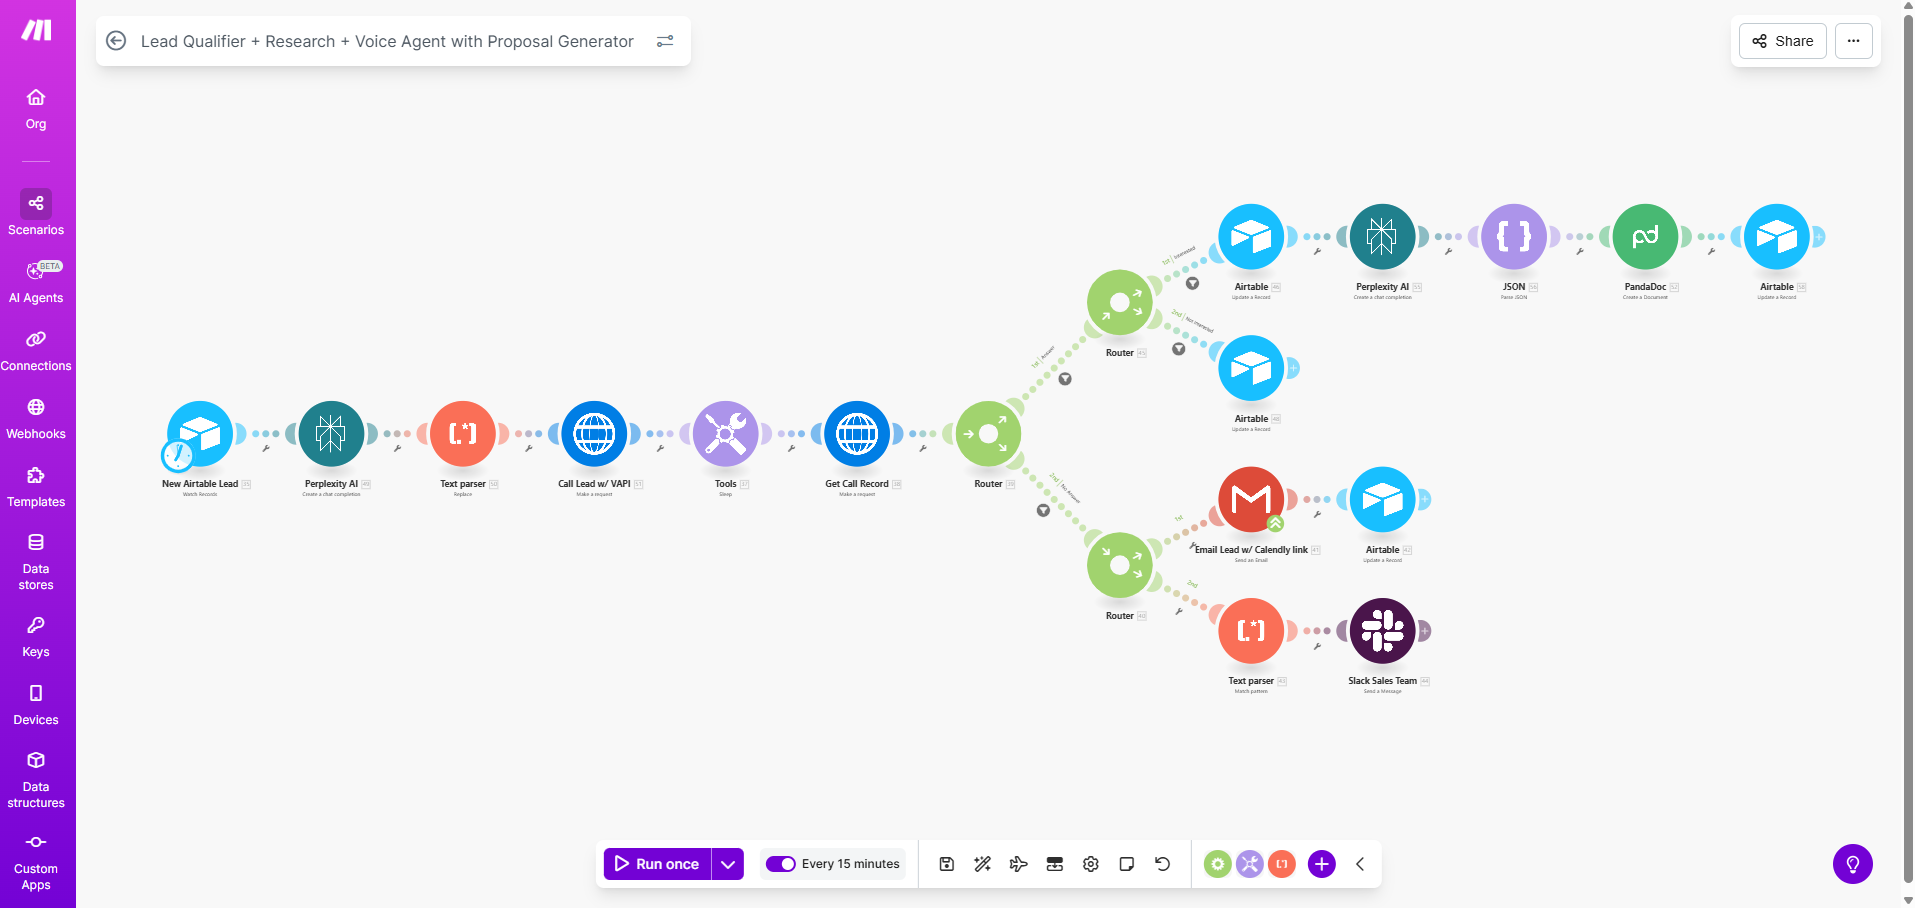Open the three-dots more options menu

click(x=1853, y=41)
